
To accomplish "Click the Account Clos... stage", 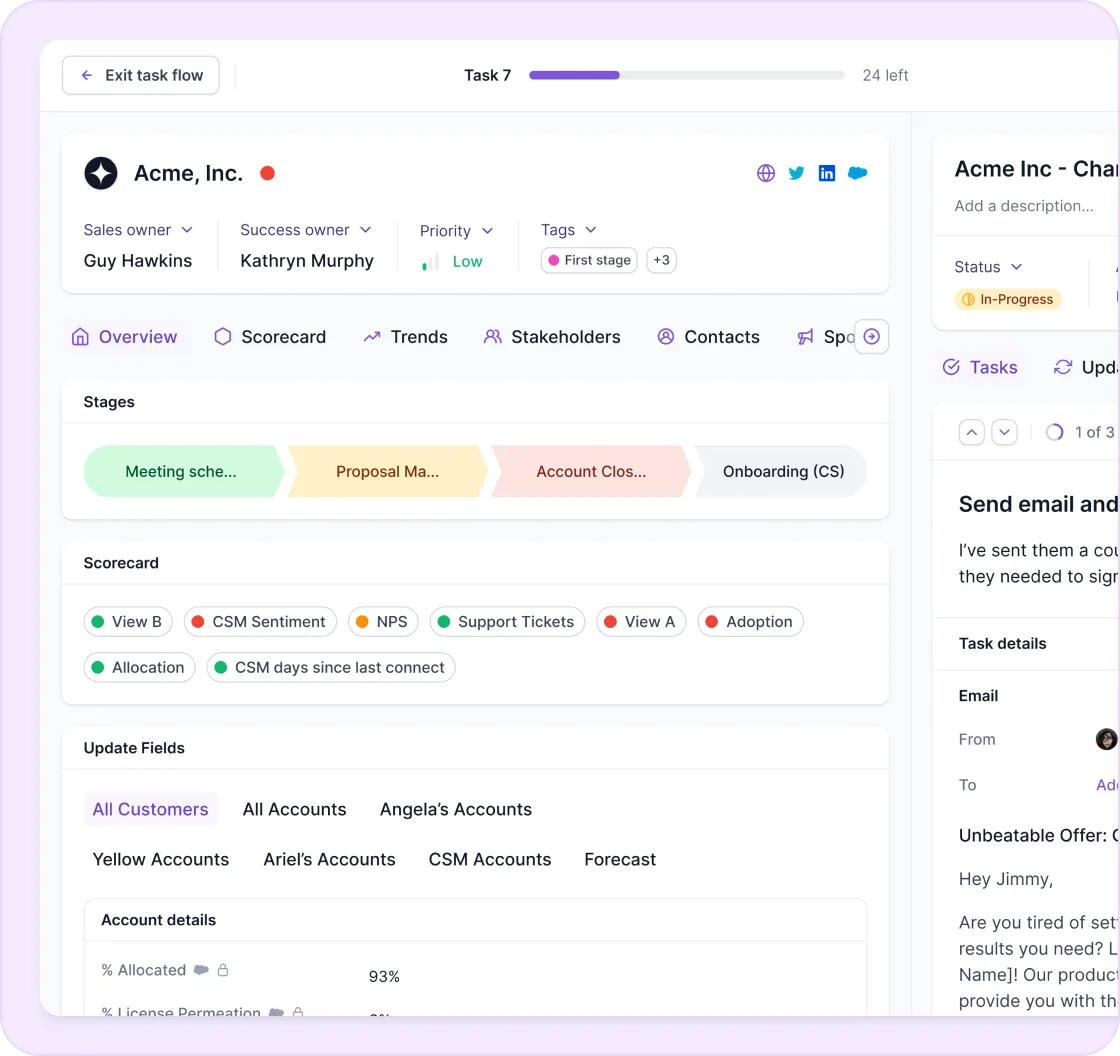I will click(591, 472).
